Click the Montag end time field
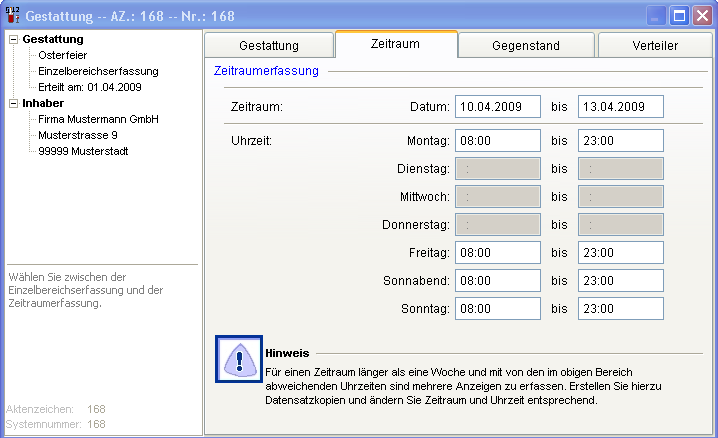This screenshot has height=438, width=718. pyautogui.click(x=620, y=141)
